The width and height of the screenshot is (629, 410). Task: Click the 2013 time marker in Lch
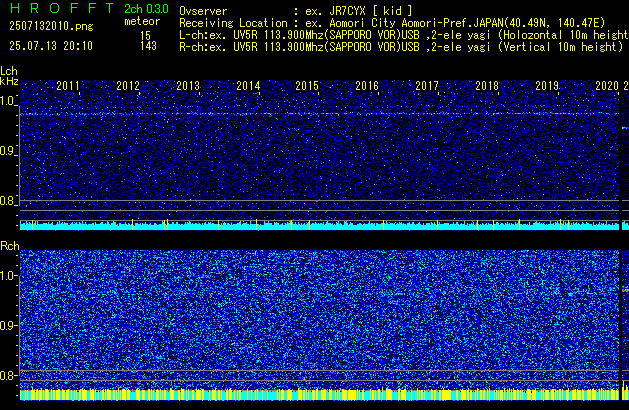click(188, 86)
